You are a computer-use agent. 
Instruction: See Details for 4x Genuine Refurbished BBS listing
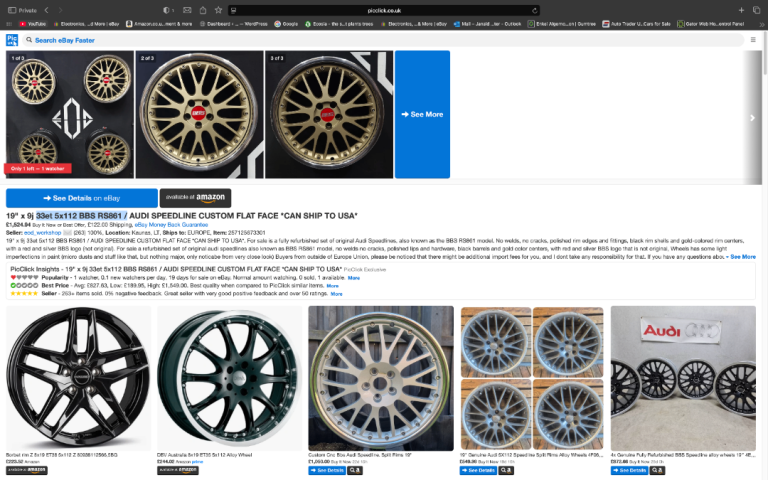[x=629, y=470]
